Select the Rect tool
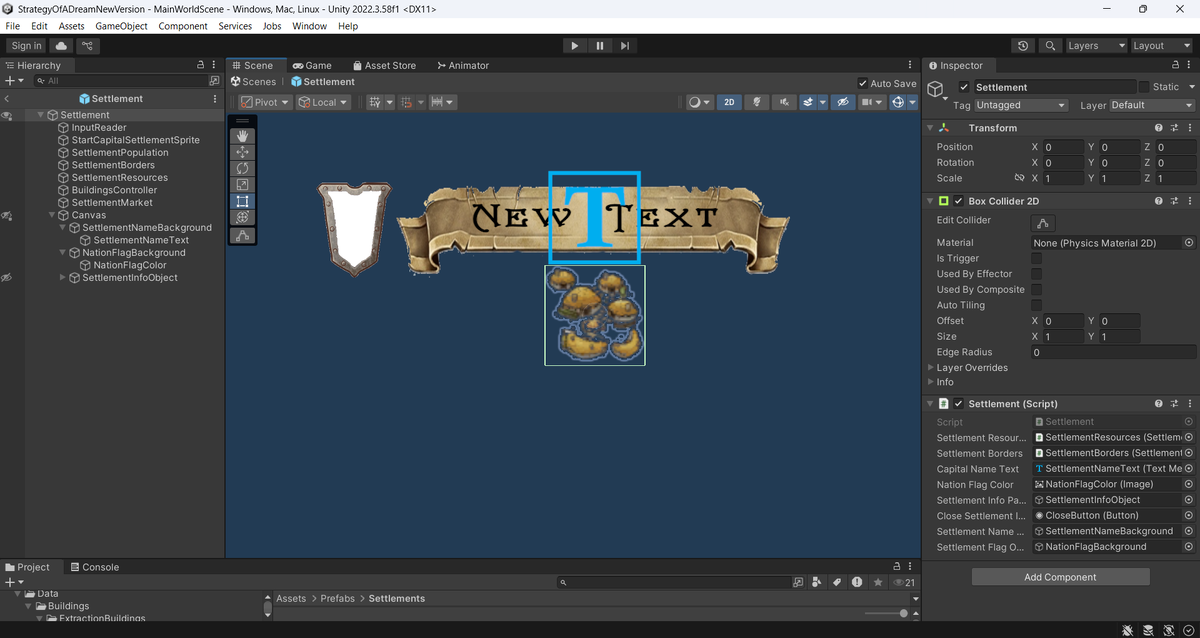Screen dimensions: 1200x638 pyautogui.click(x=242, y=201)
